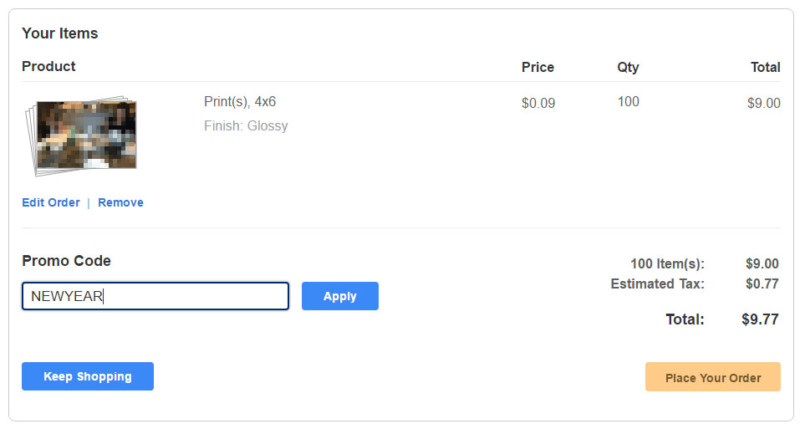Click the $0.09 unit price
Image resolution: width=800 pixels, height=429 pixels.
538,103
